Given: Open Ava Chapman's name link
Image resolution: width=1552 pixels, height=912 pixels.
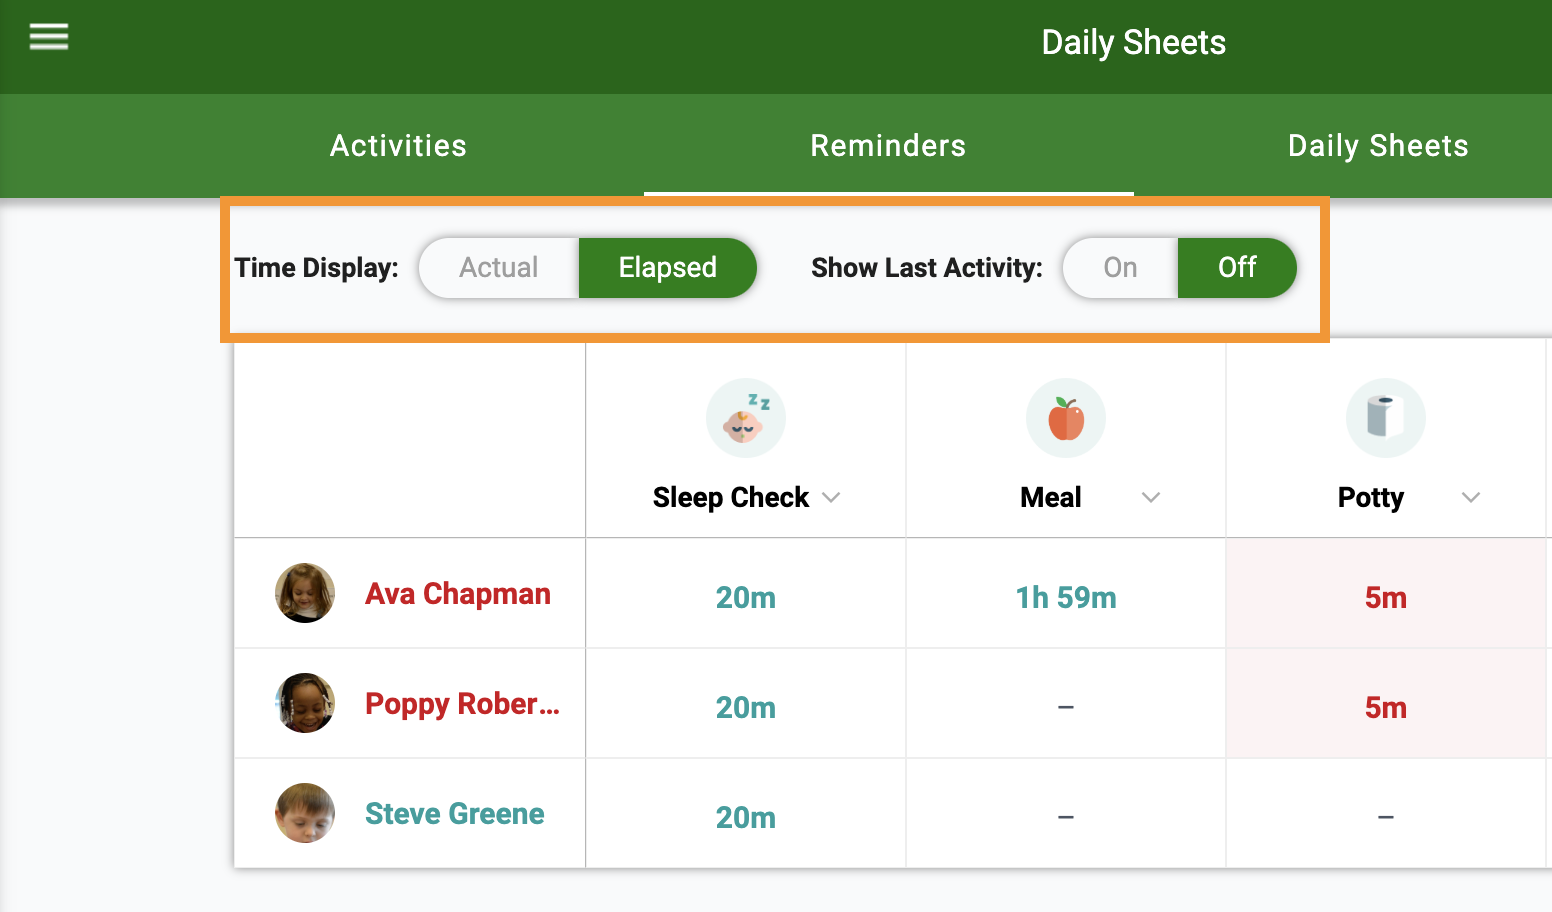Looking at the screenshot, I should click(x=458, y=594).
